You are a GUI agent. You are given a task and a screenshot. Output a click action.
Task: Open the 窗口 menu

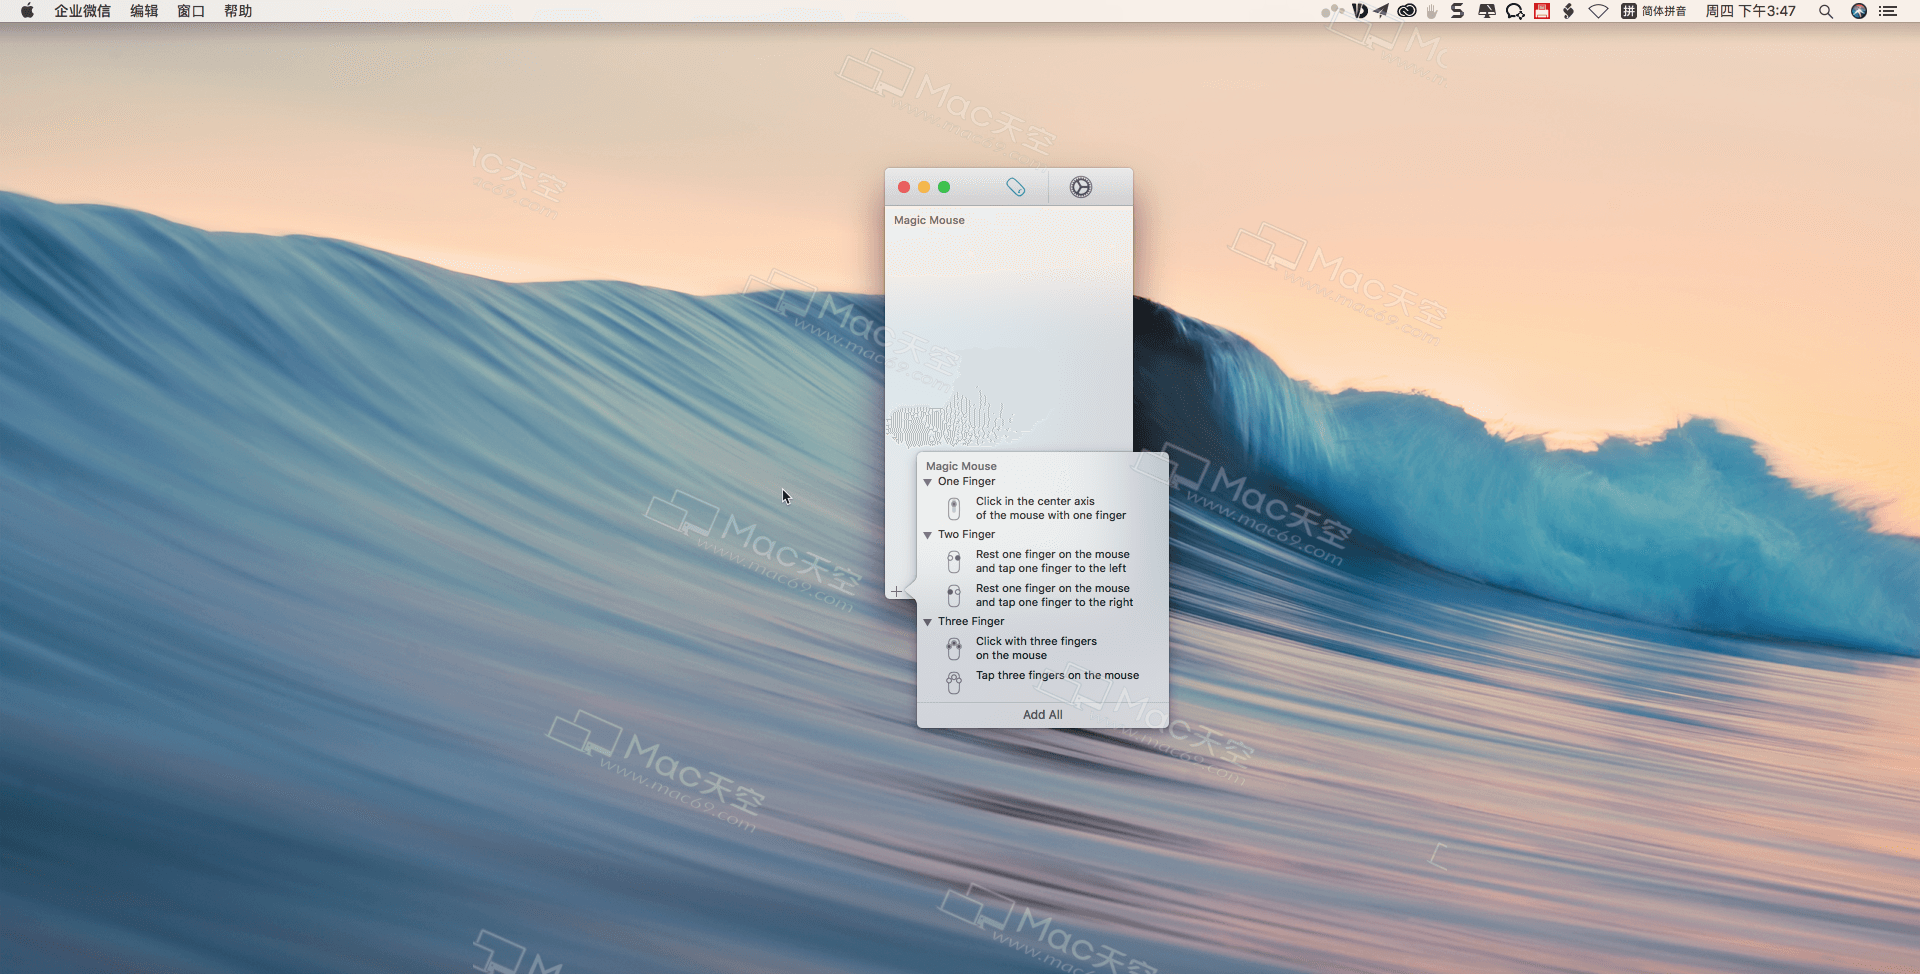(x=190, y=12)
